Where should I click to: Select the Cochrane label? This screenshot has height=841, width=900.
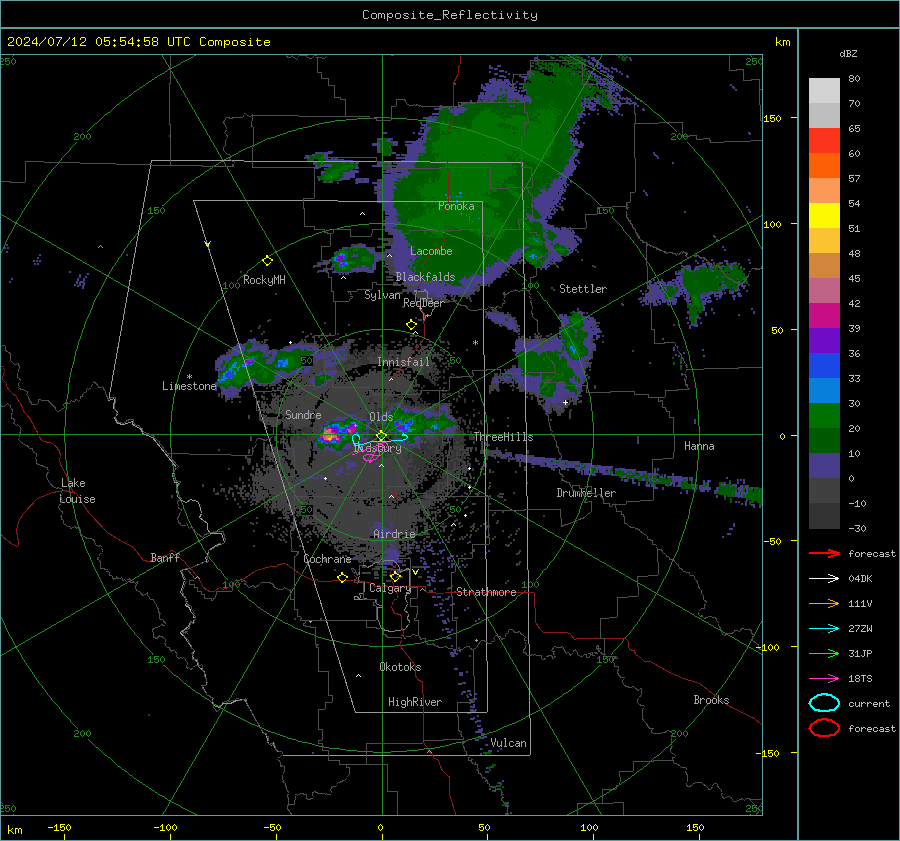pyautogui.click(x=327, y=559)
